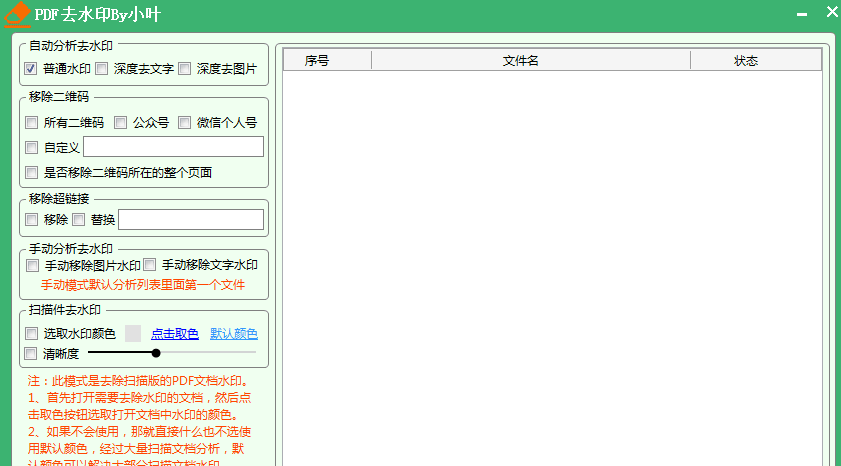Toggle the 微信个人号 checkbox
The height and width of the screenshot is (466, 841).
[x=185, y=123]
